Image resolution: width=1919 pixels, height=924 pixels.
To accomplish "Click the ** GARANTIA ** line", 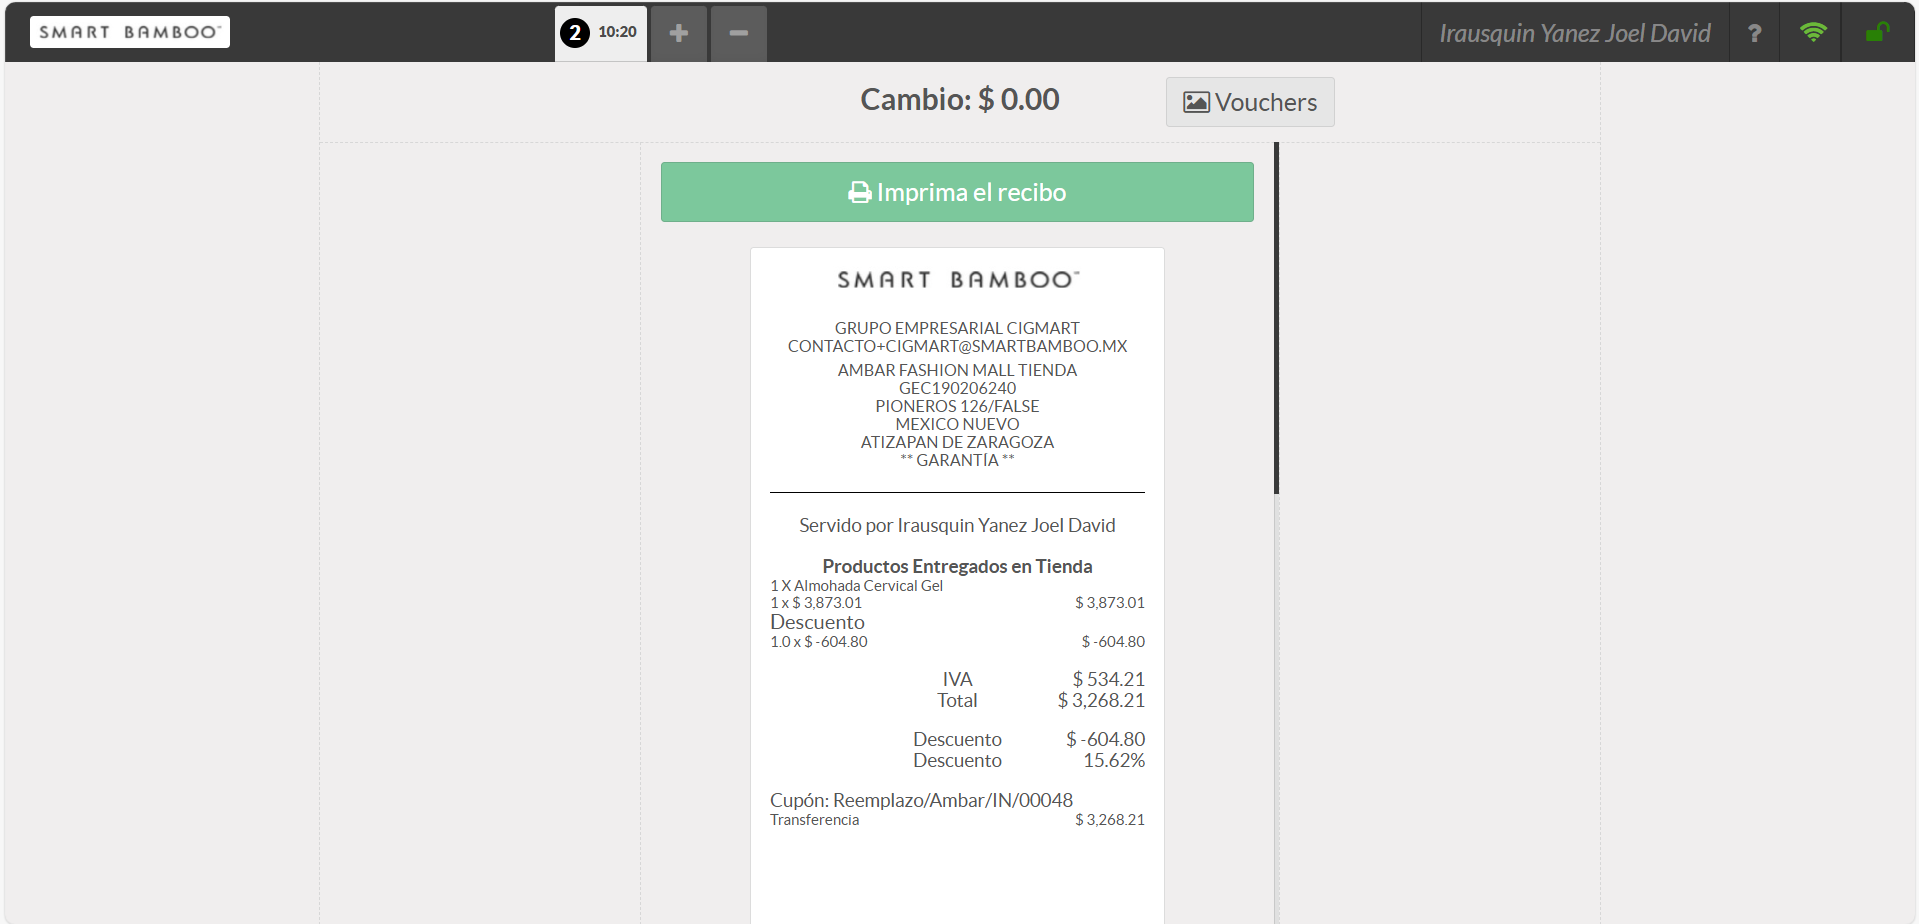I will pos(957,460).
